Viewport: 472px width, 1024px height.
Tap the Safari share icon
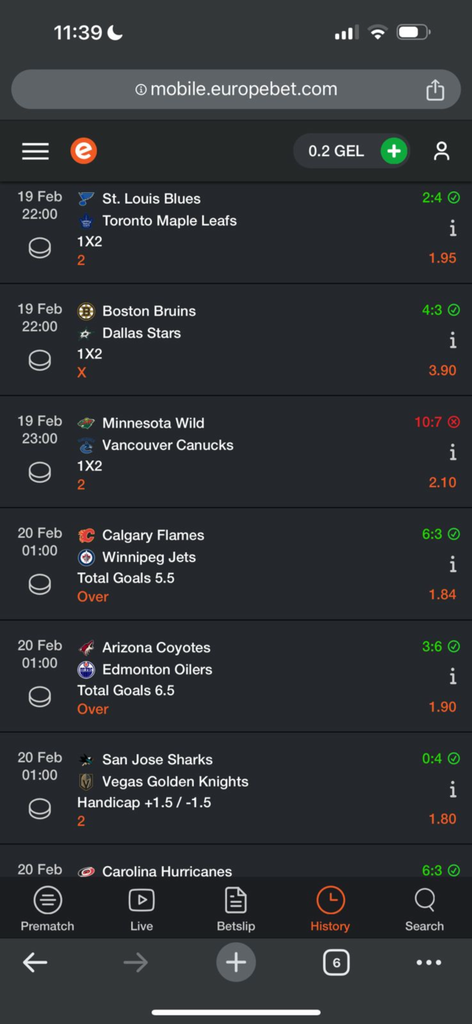coord(435,89)
